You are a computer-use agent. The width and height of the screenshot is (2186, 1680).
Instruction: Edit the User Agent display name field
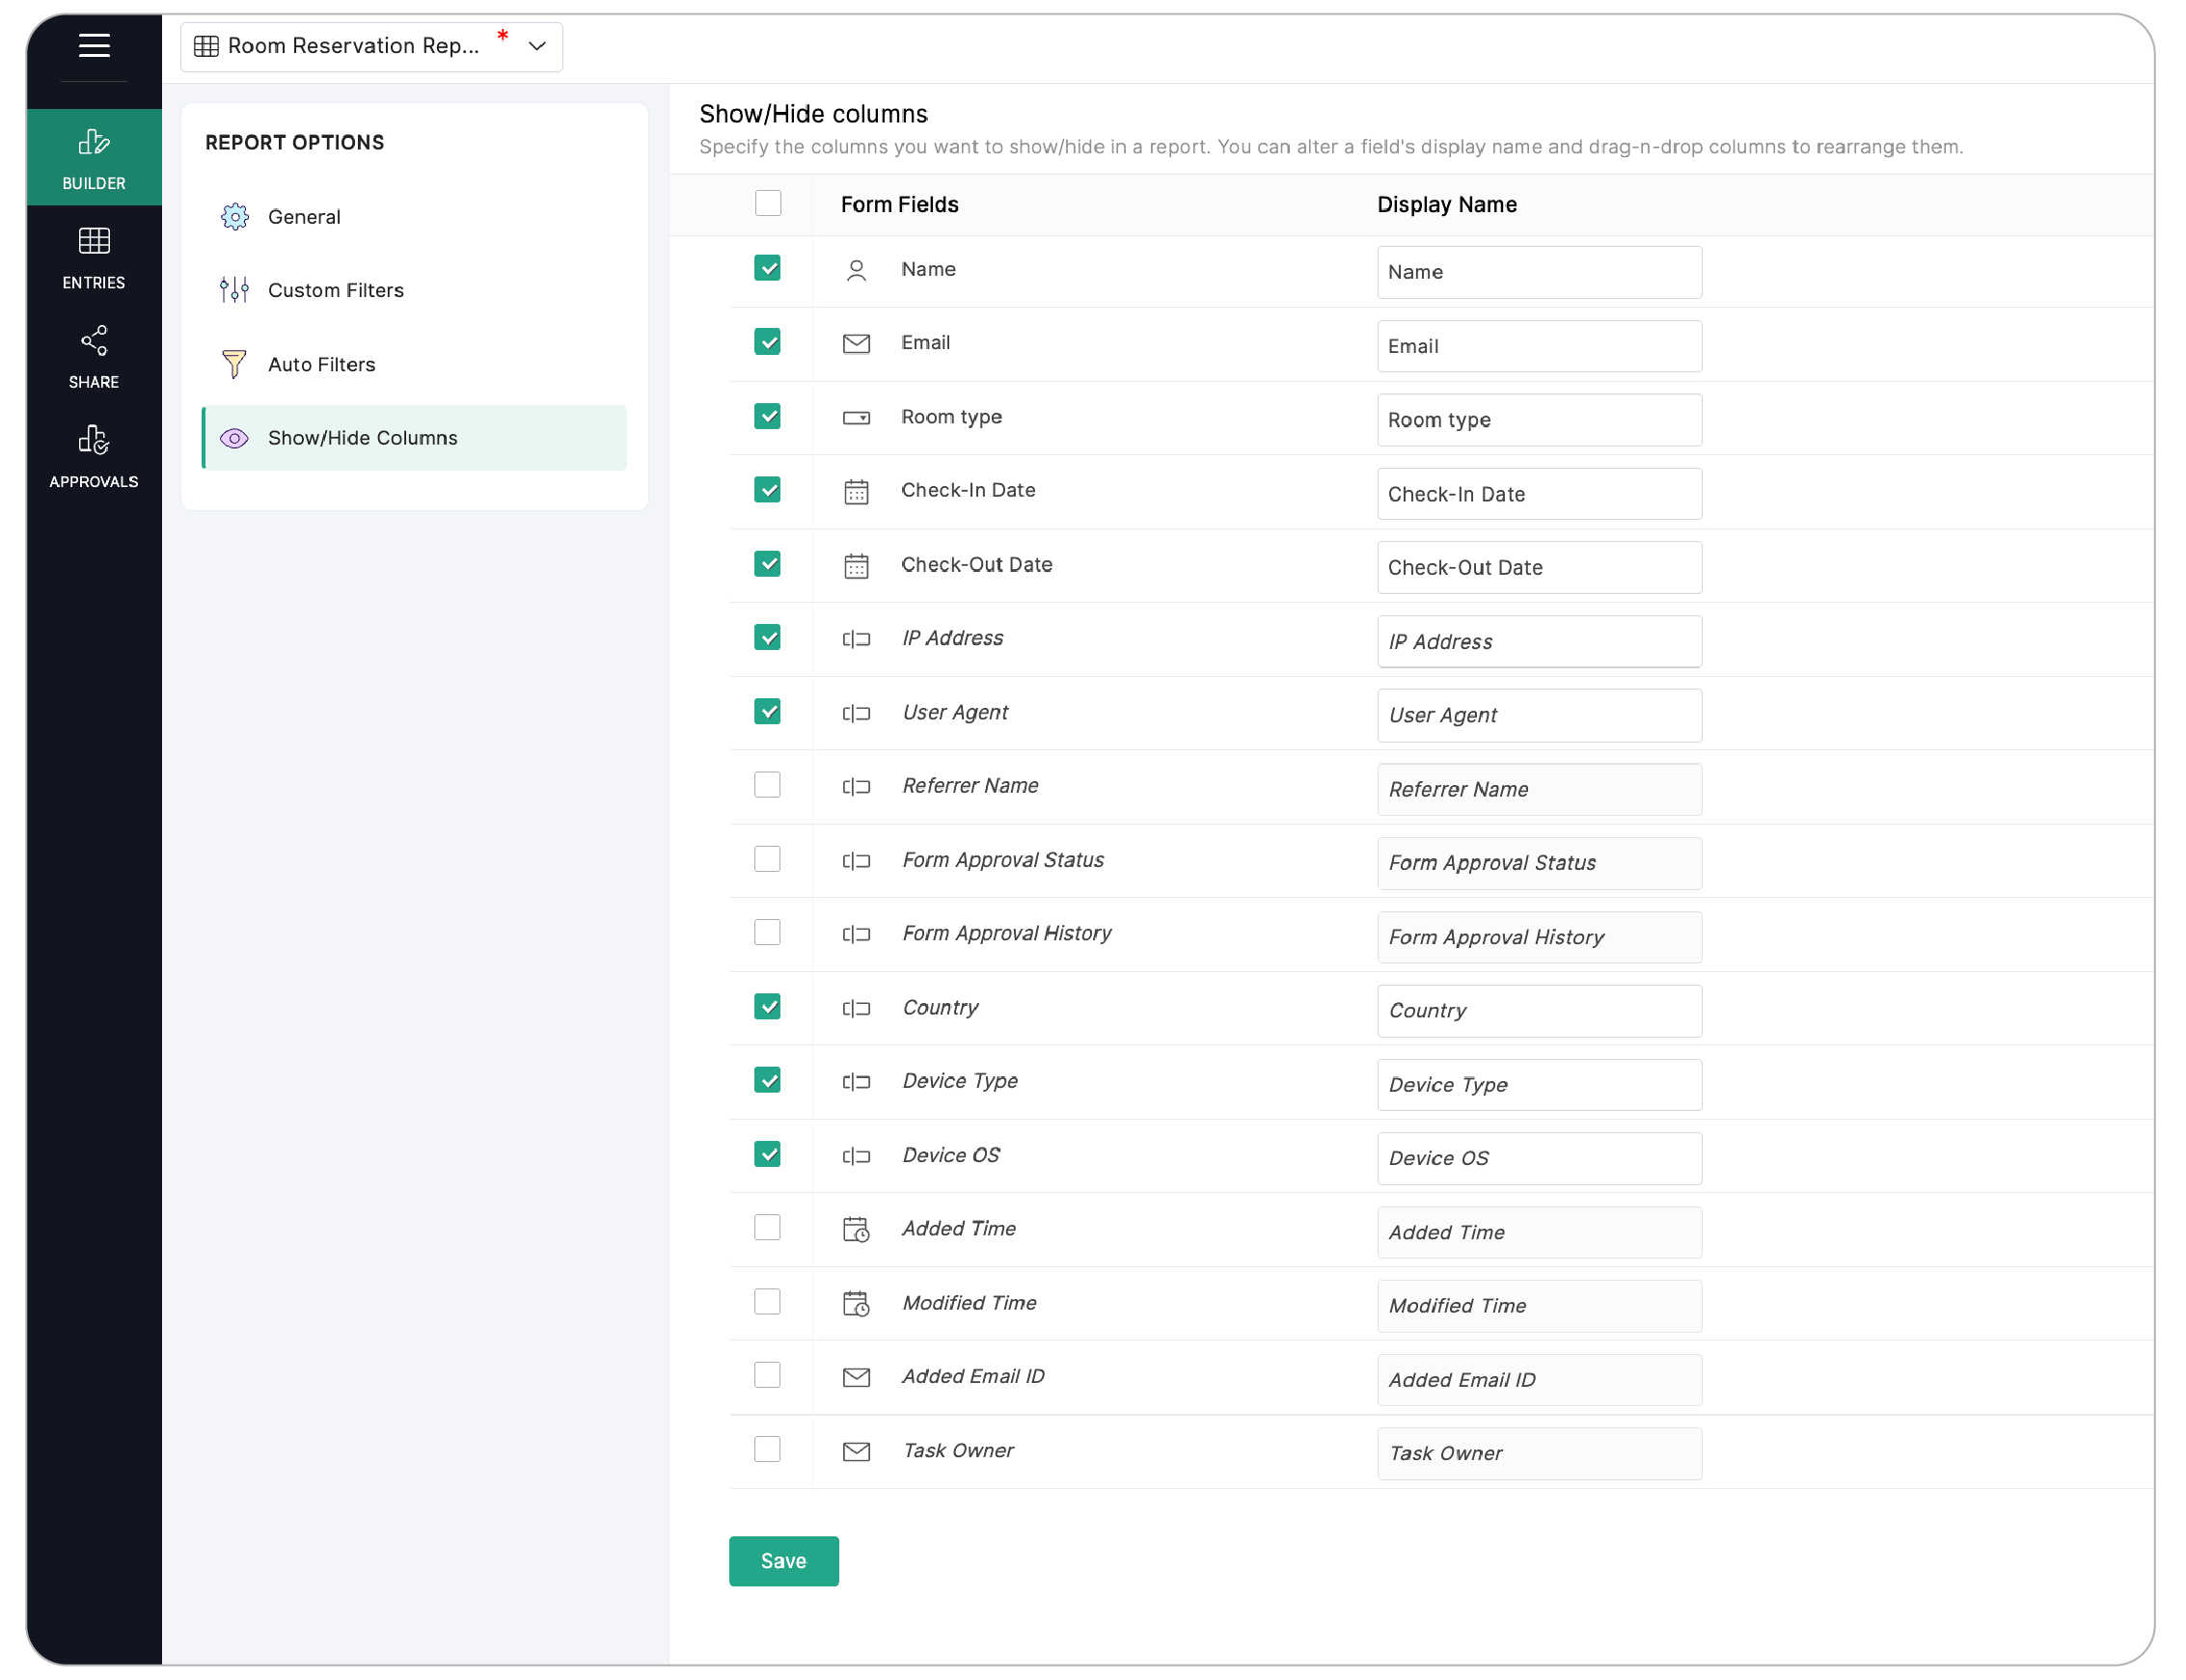(x=1539, y=715)
